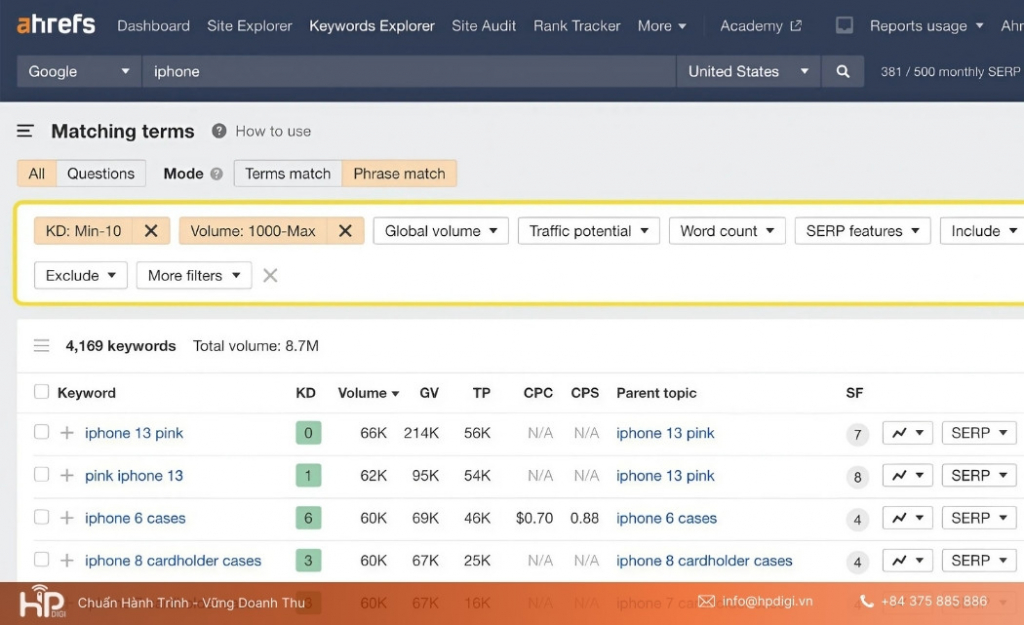Add iphone 8 cardholder cases with plus icon
Screen dimensions: 1024x625
click(x=67, y=560)
